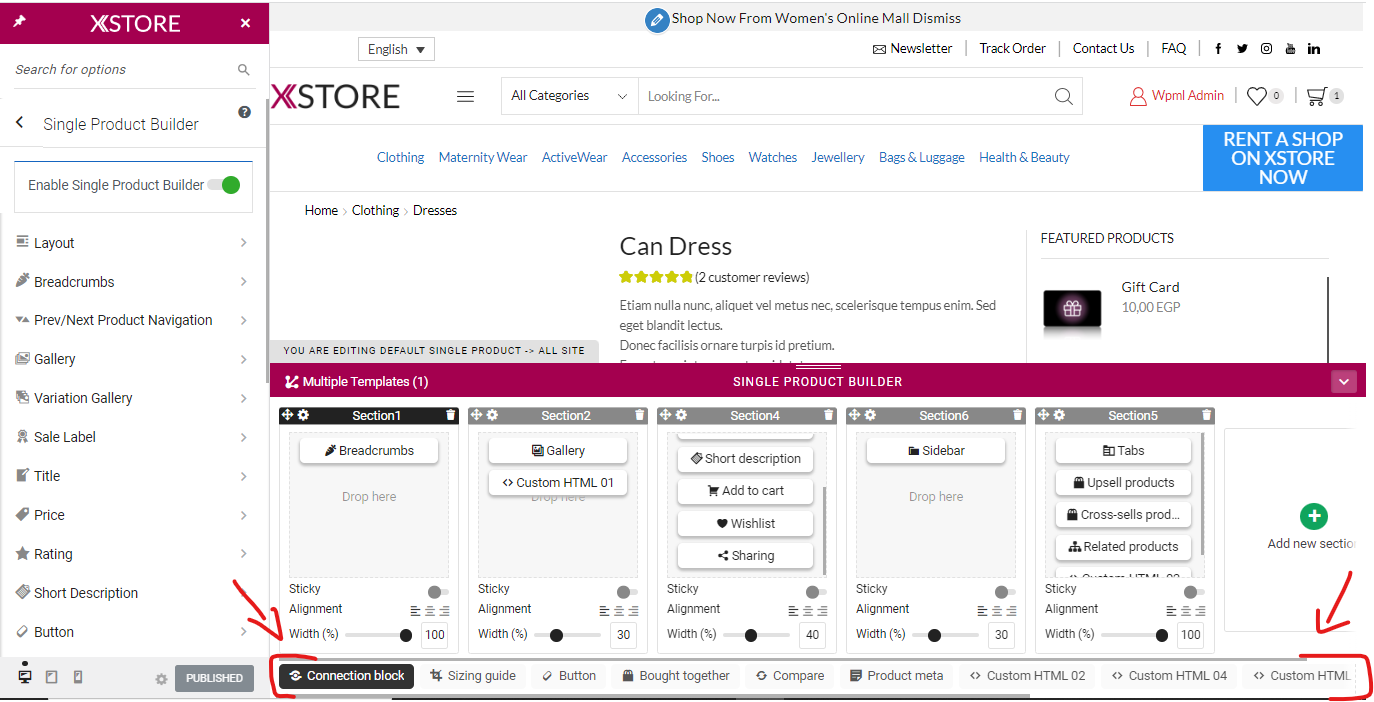Screen dimensions: 1374x702
Task: Open the YouTube social icon
Action: pyautogui.click(x=1290, y=48)
